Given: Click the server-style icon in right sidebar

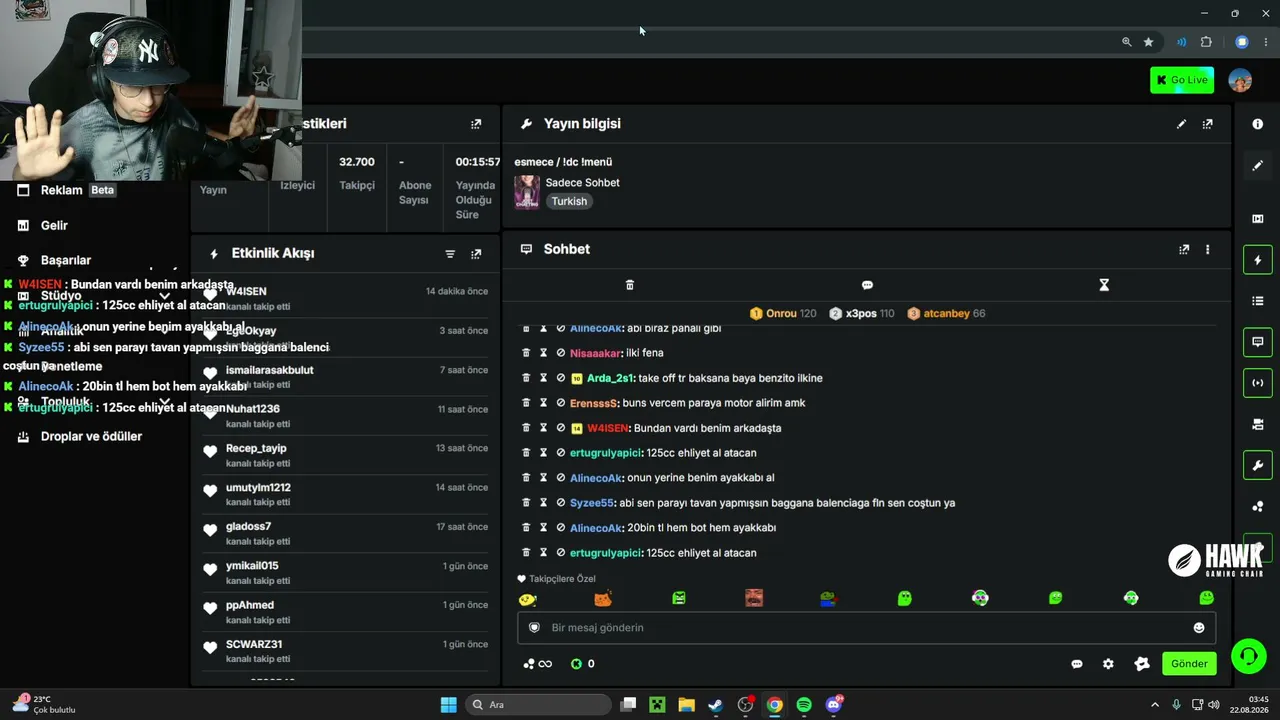Looking at the screenshot, I should pyautogui.click(x=1258, y=424).
